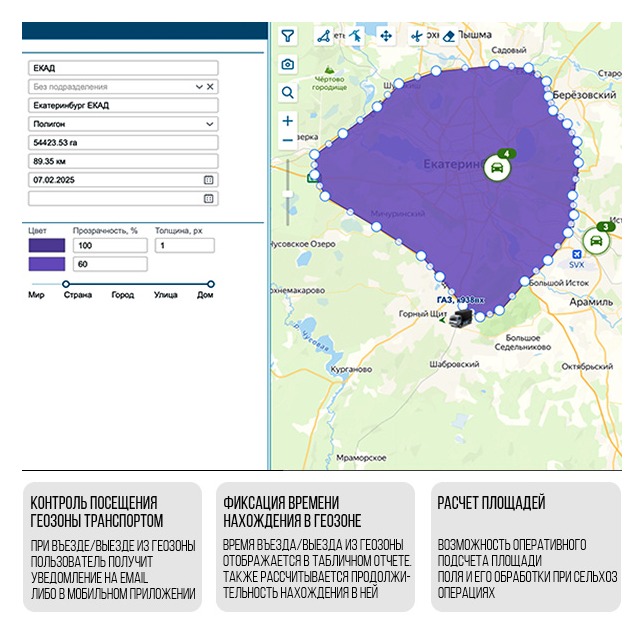The width and height of the screenshot is (644, 644).
Task: Clear the 'Без подразделения' selection with X
Action: tap(210, 87)
